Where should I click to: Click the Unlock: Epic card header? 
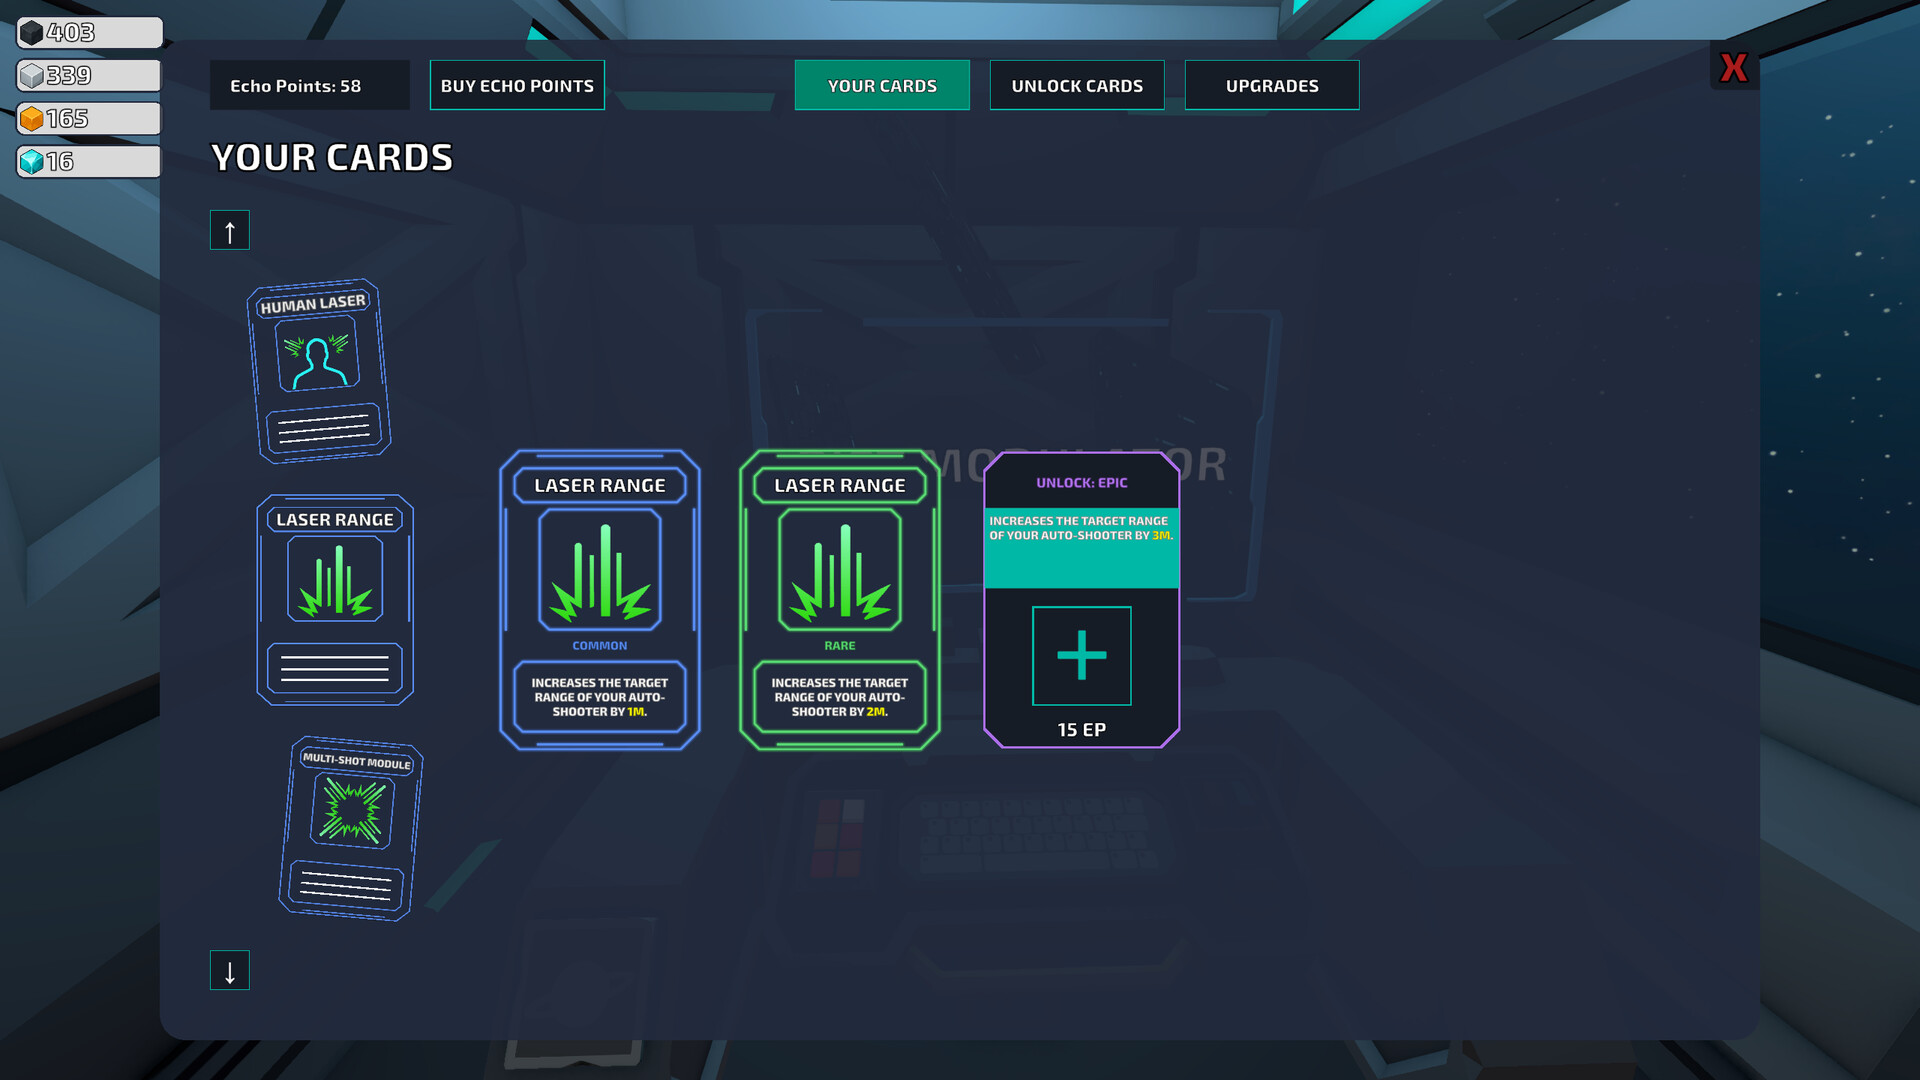point(1081,483)
